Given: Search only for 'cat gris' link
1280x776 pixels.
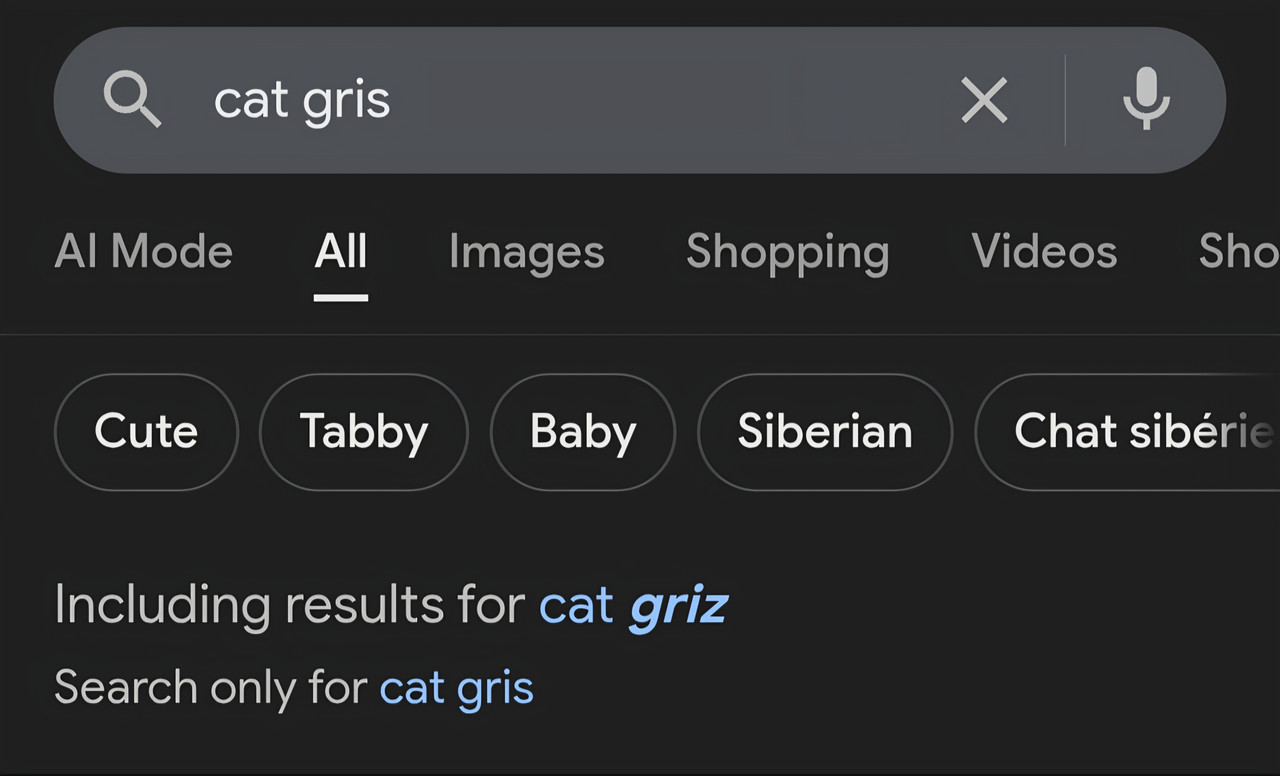Looking at the screenshot, I should (456, 688).
